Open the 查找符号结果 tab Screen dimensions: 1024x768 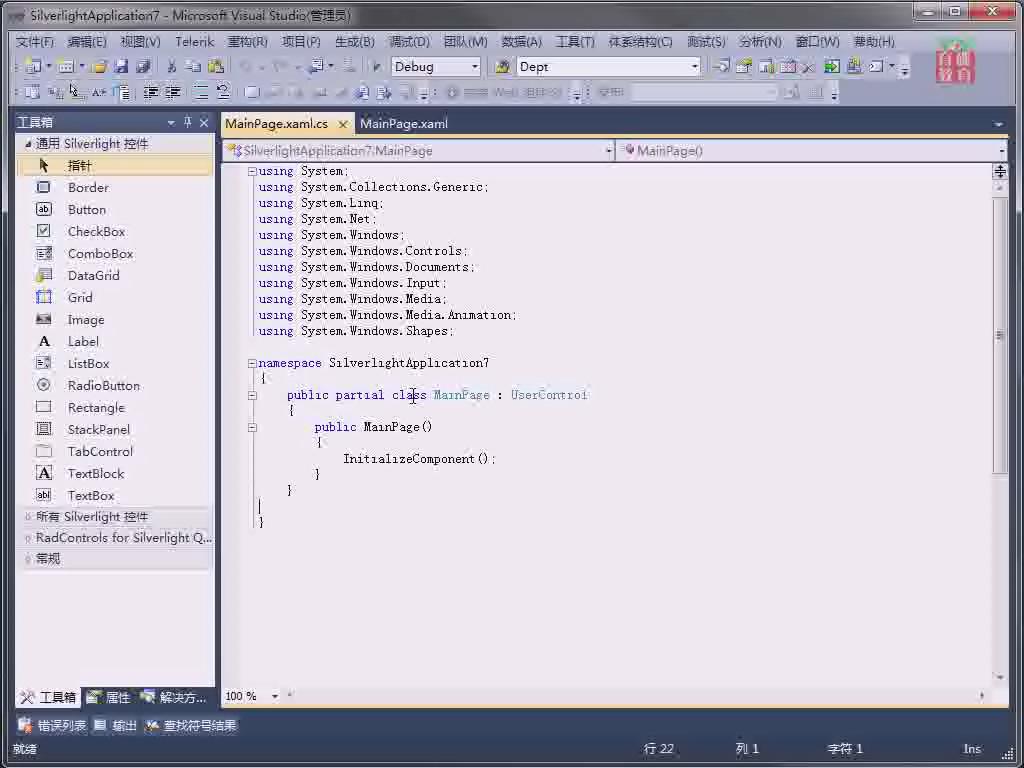pos(191,726)
